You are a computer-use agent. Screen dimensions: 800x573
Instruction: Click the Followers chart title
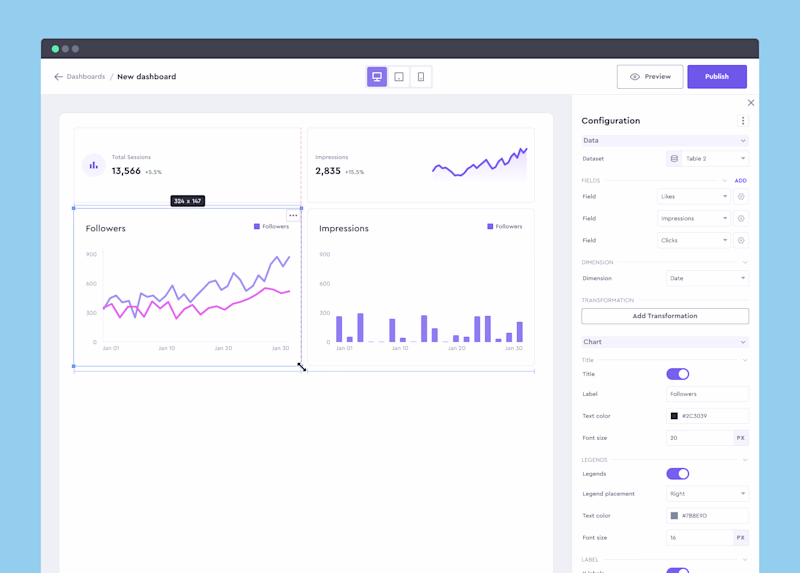tap(106, 229)
